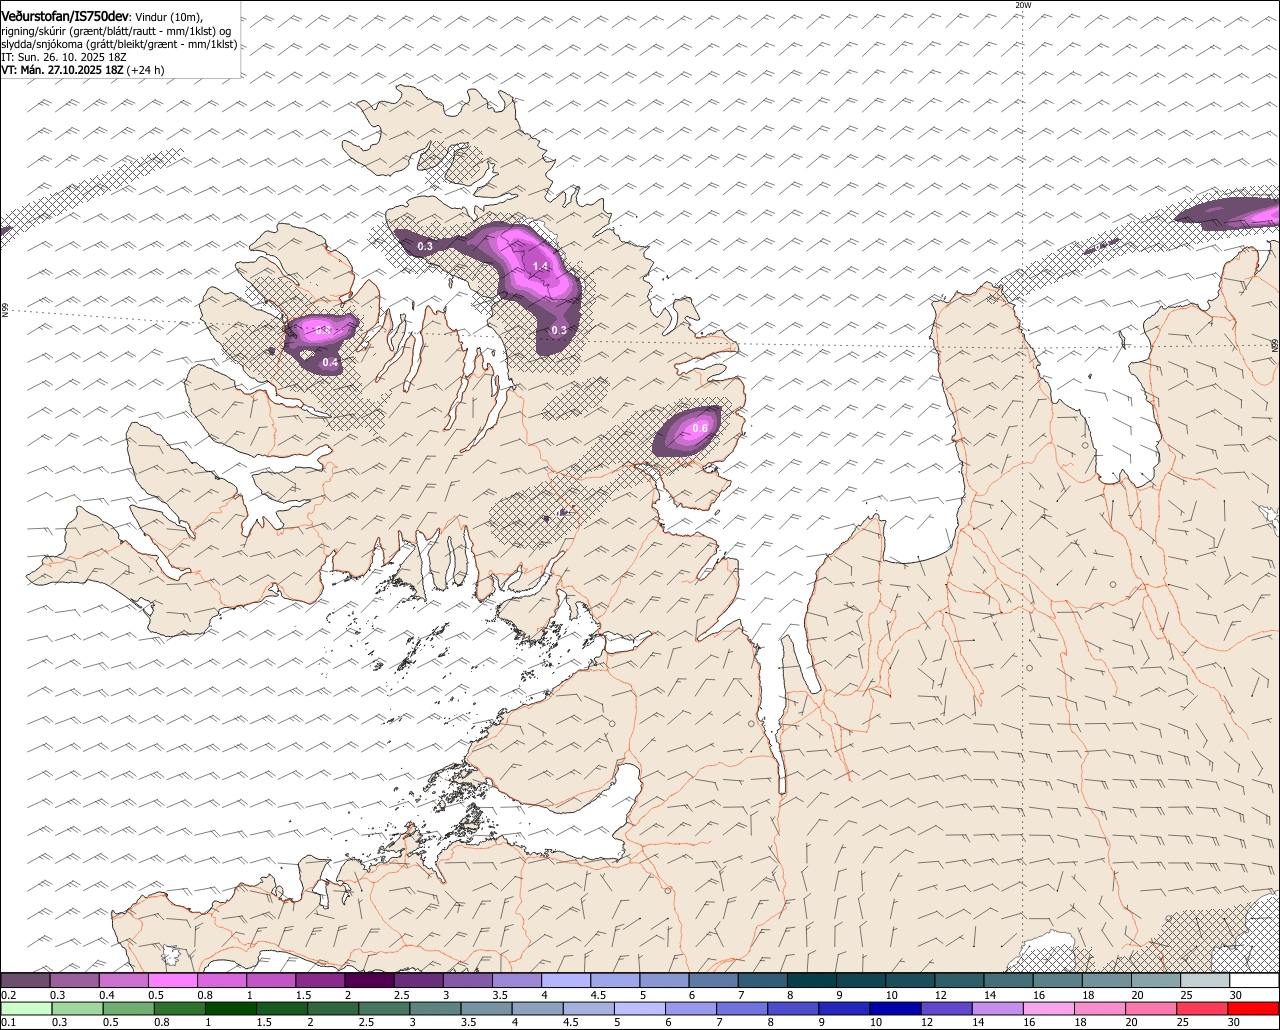Select the 0.3 purple swatch, upper legend row
Image resolution: width=1280 pixels, height=1030 pixels.
tap(75, 980)
